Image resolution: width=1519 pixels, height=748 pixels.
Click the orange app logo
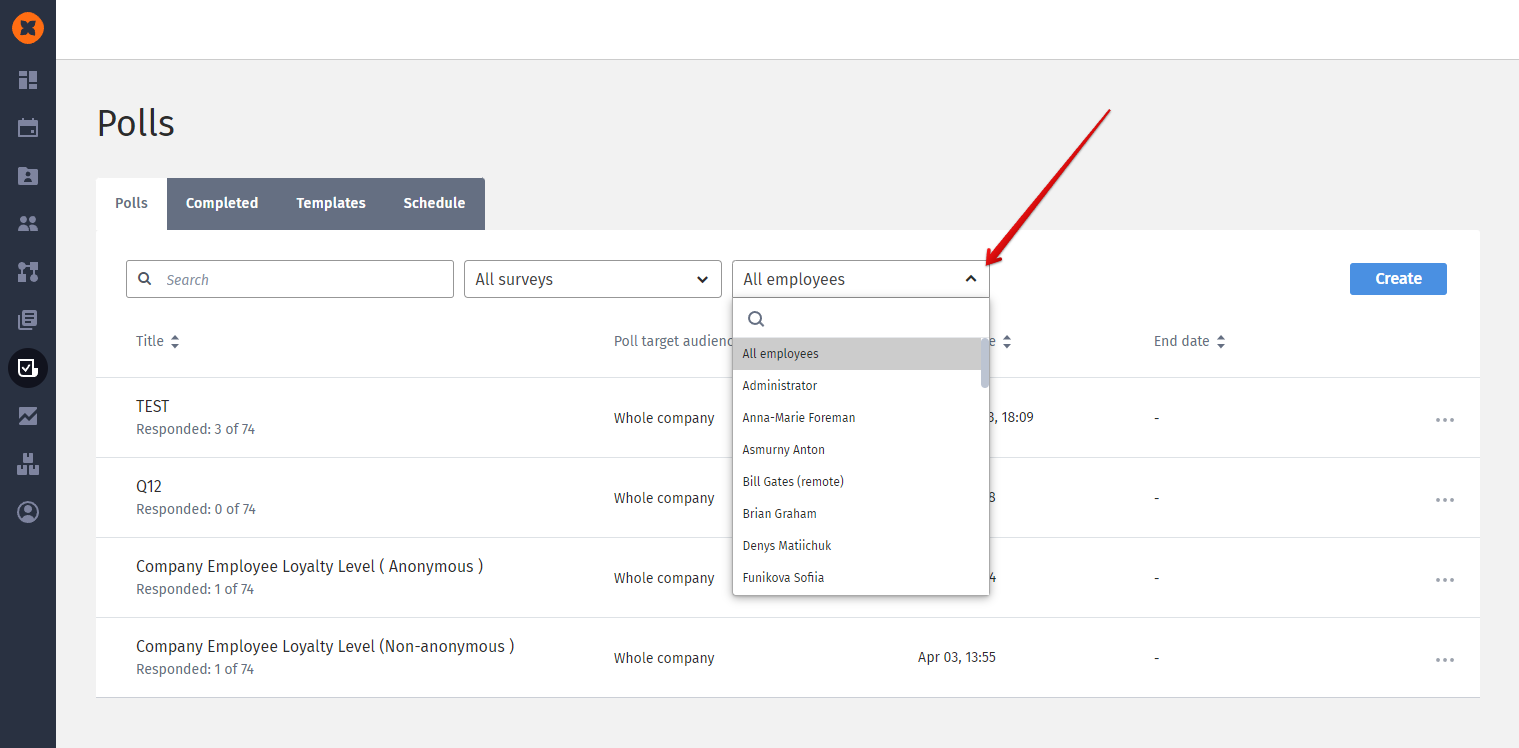coord(28,28)
